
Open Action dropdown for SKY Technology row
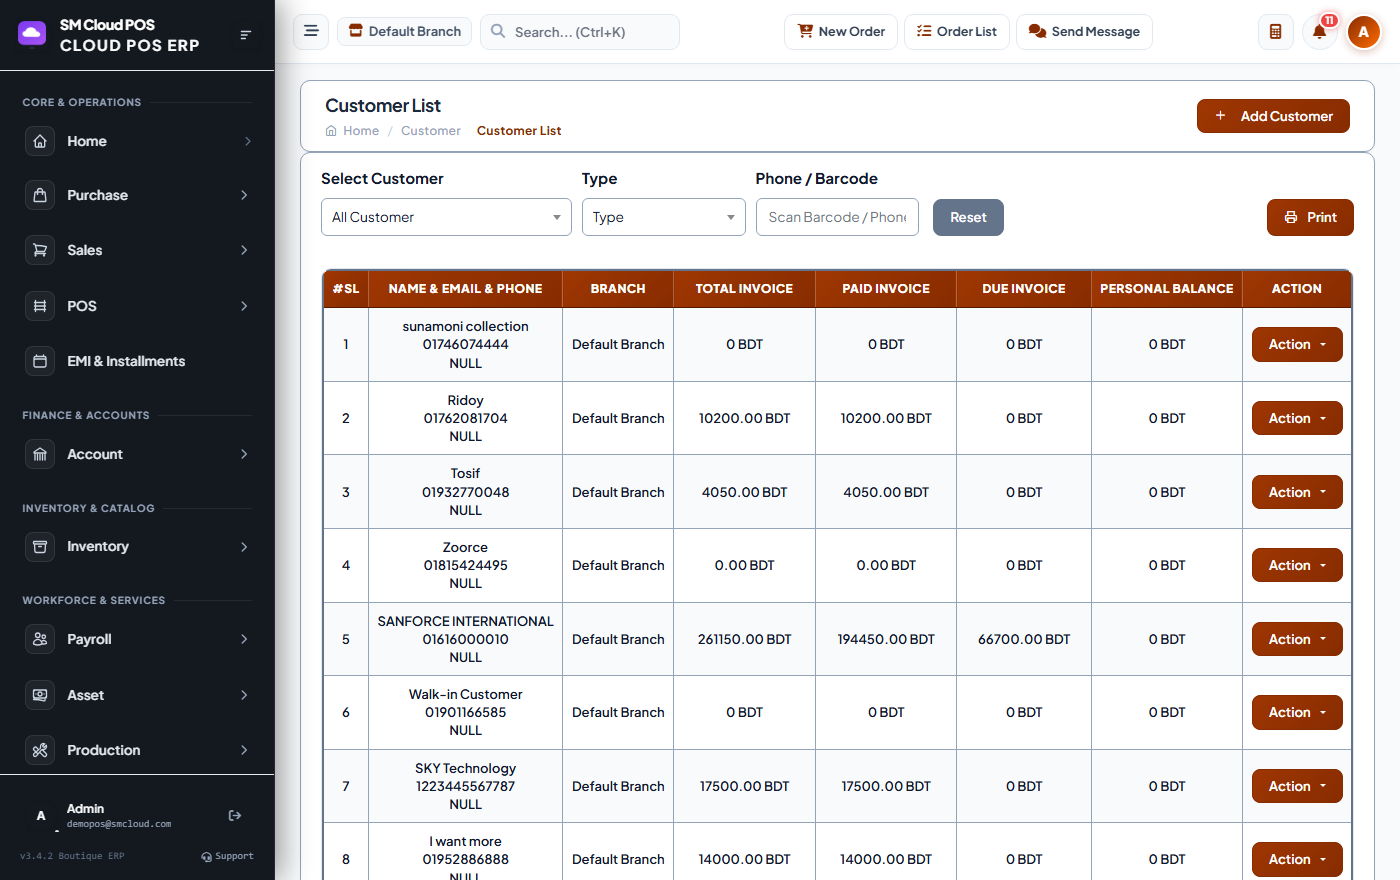click(1297, 786)
